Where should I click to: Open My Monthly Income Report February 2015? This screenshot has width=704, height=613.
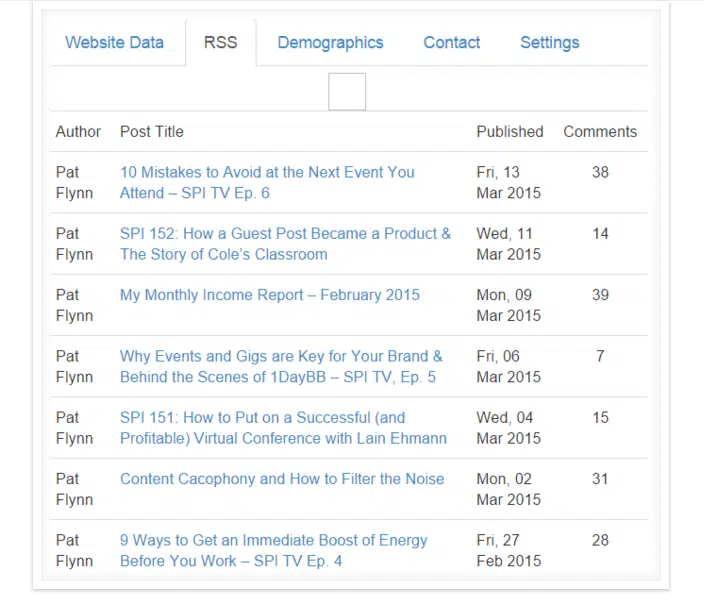pos(269,295)
